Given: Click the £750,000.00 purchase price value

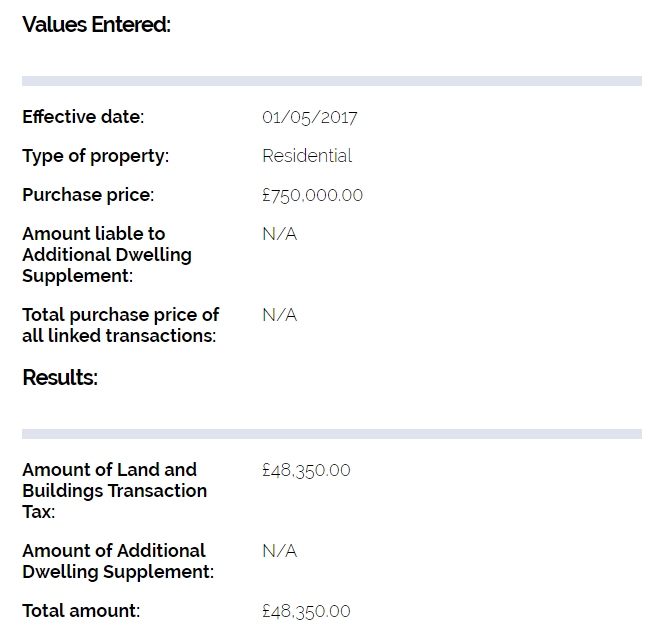Looking at the screenshot, I should (312, 195).
